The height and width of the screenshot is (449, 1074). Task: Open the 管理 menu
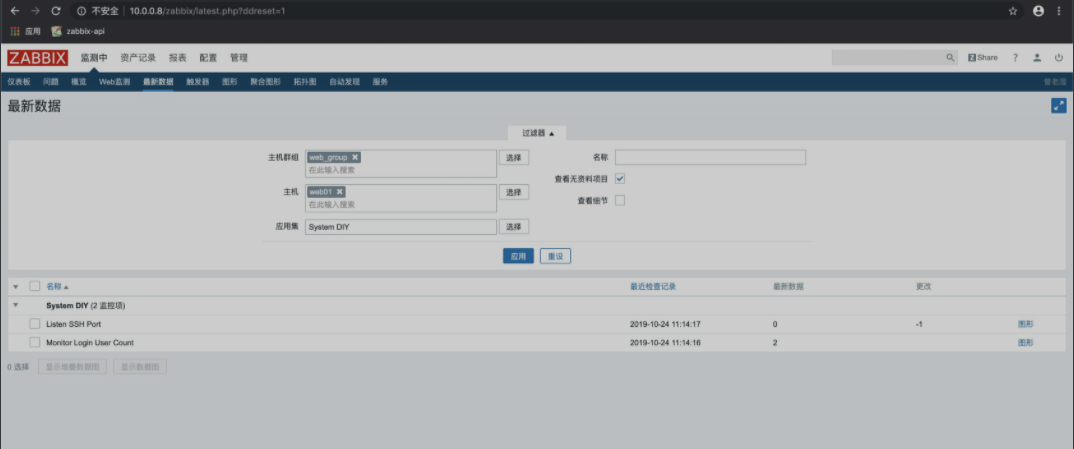coord(239,58)
